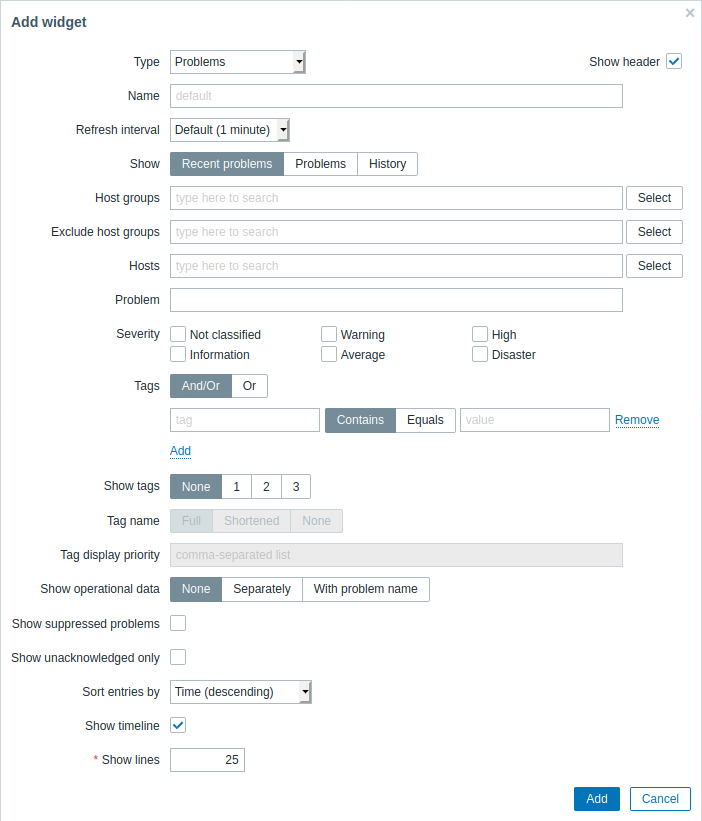Add another tag filter row
This screenshot has height=821, width=702.
180,451
